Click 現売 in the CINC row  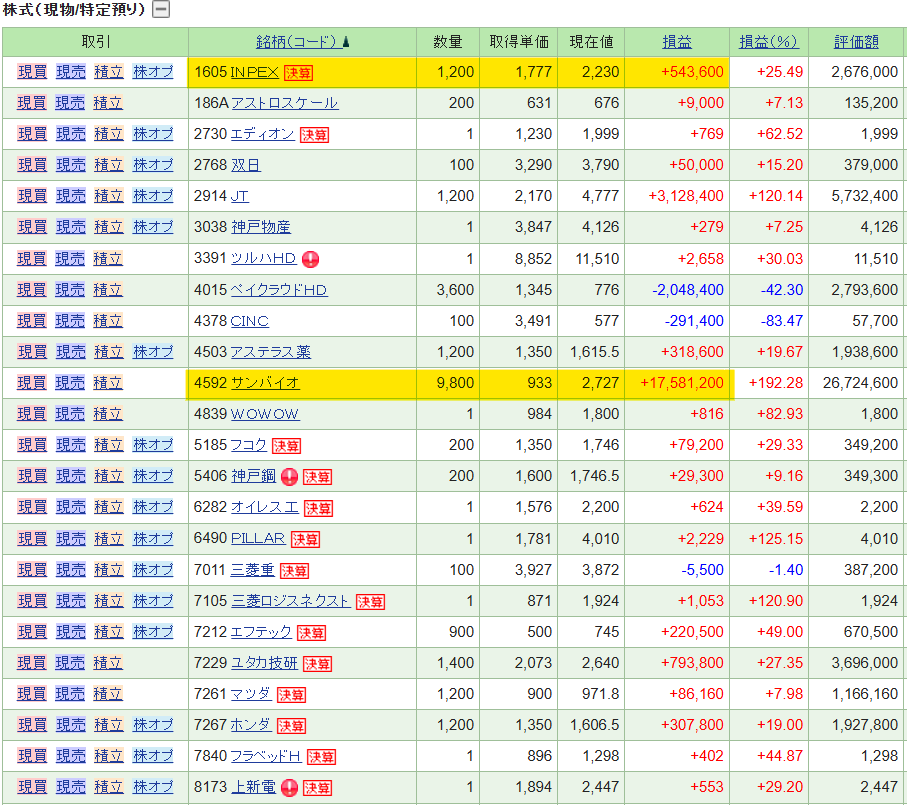pos(70,321)
